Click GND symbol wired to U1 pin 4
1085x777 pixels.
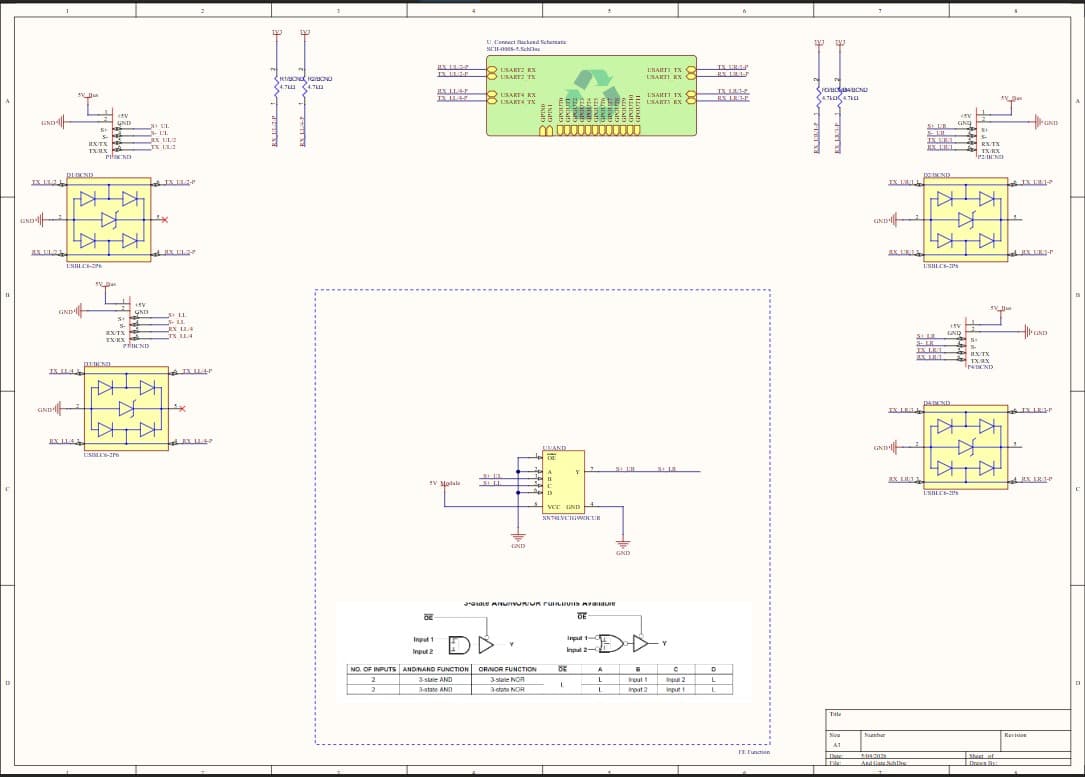[x=623, y=546]
